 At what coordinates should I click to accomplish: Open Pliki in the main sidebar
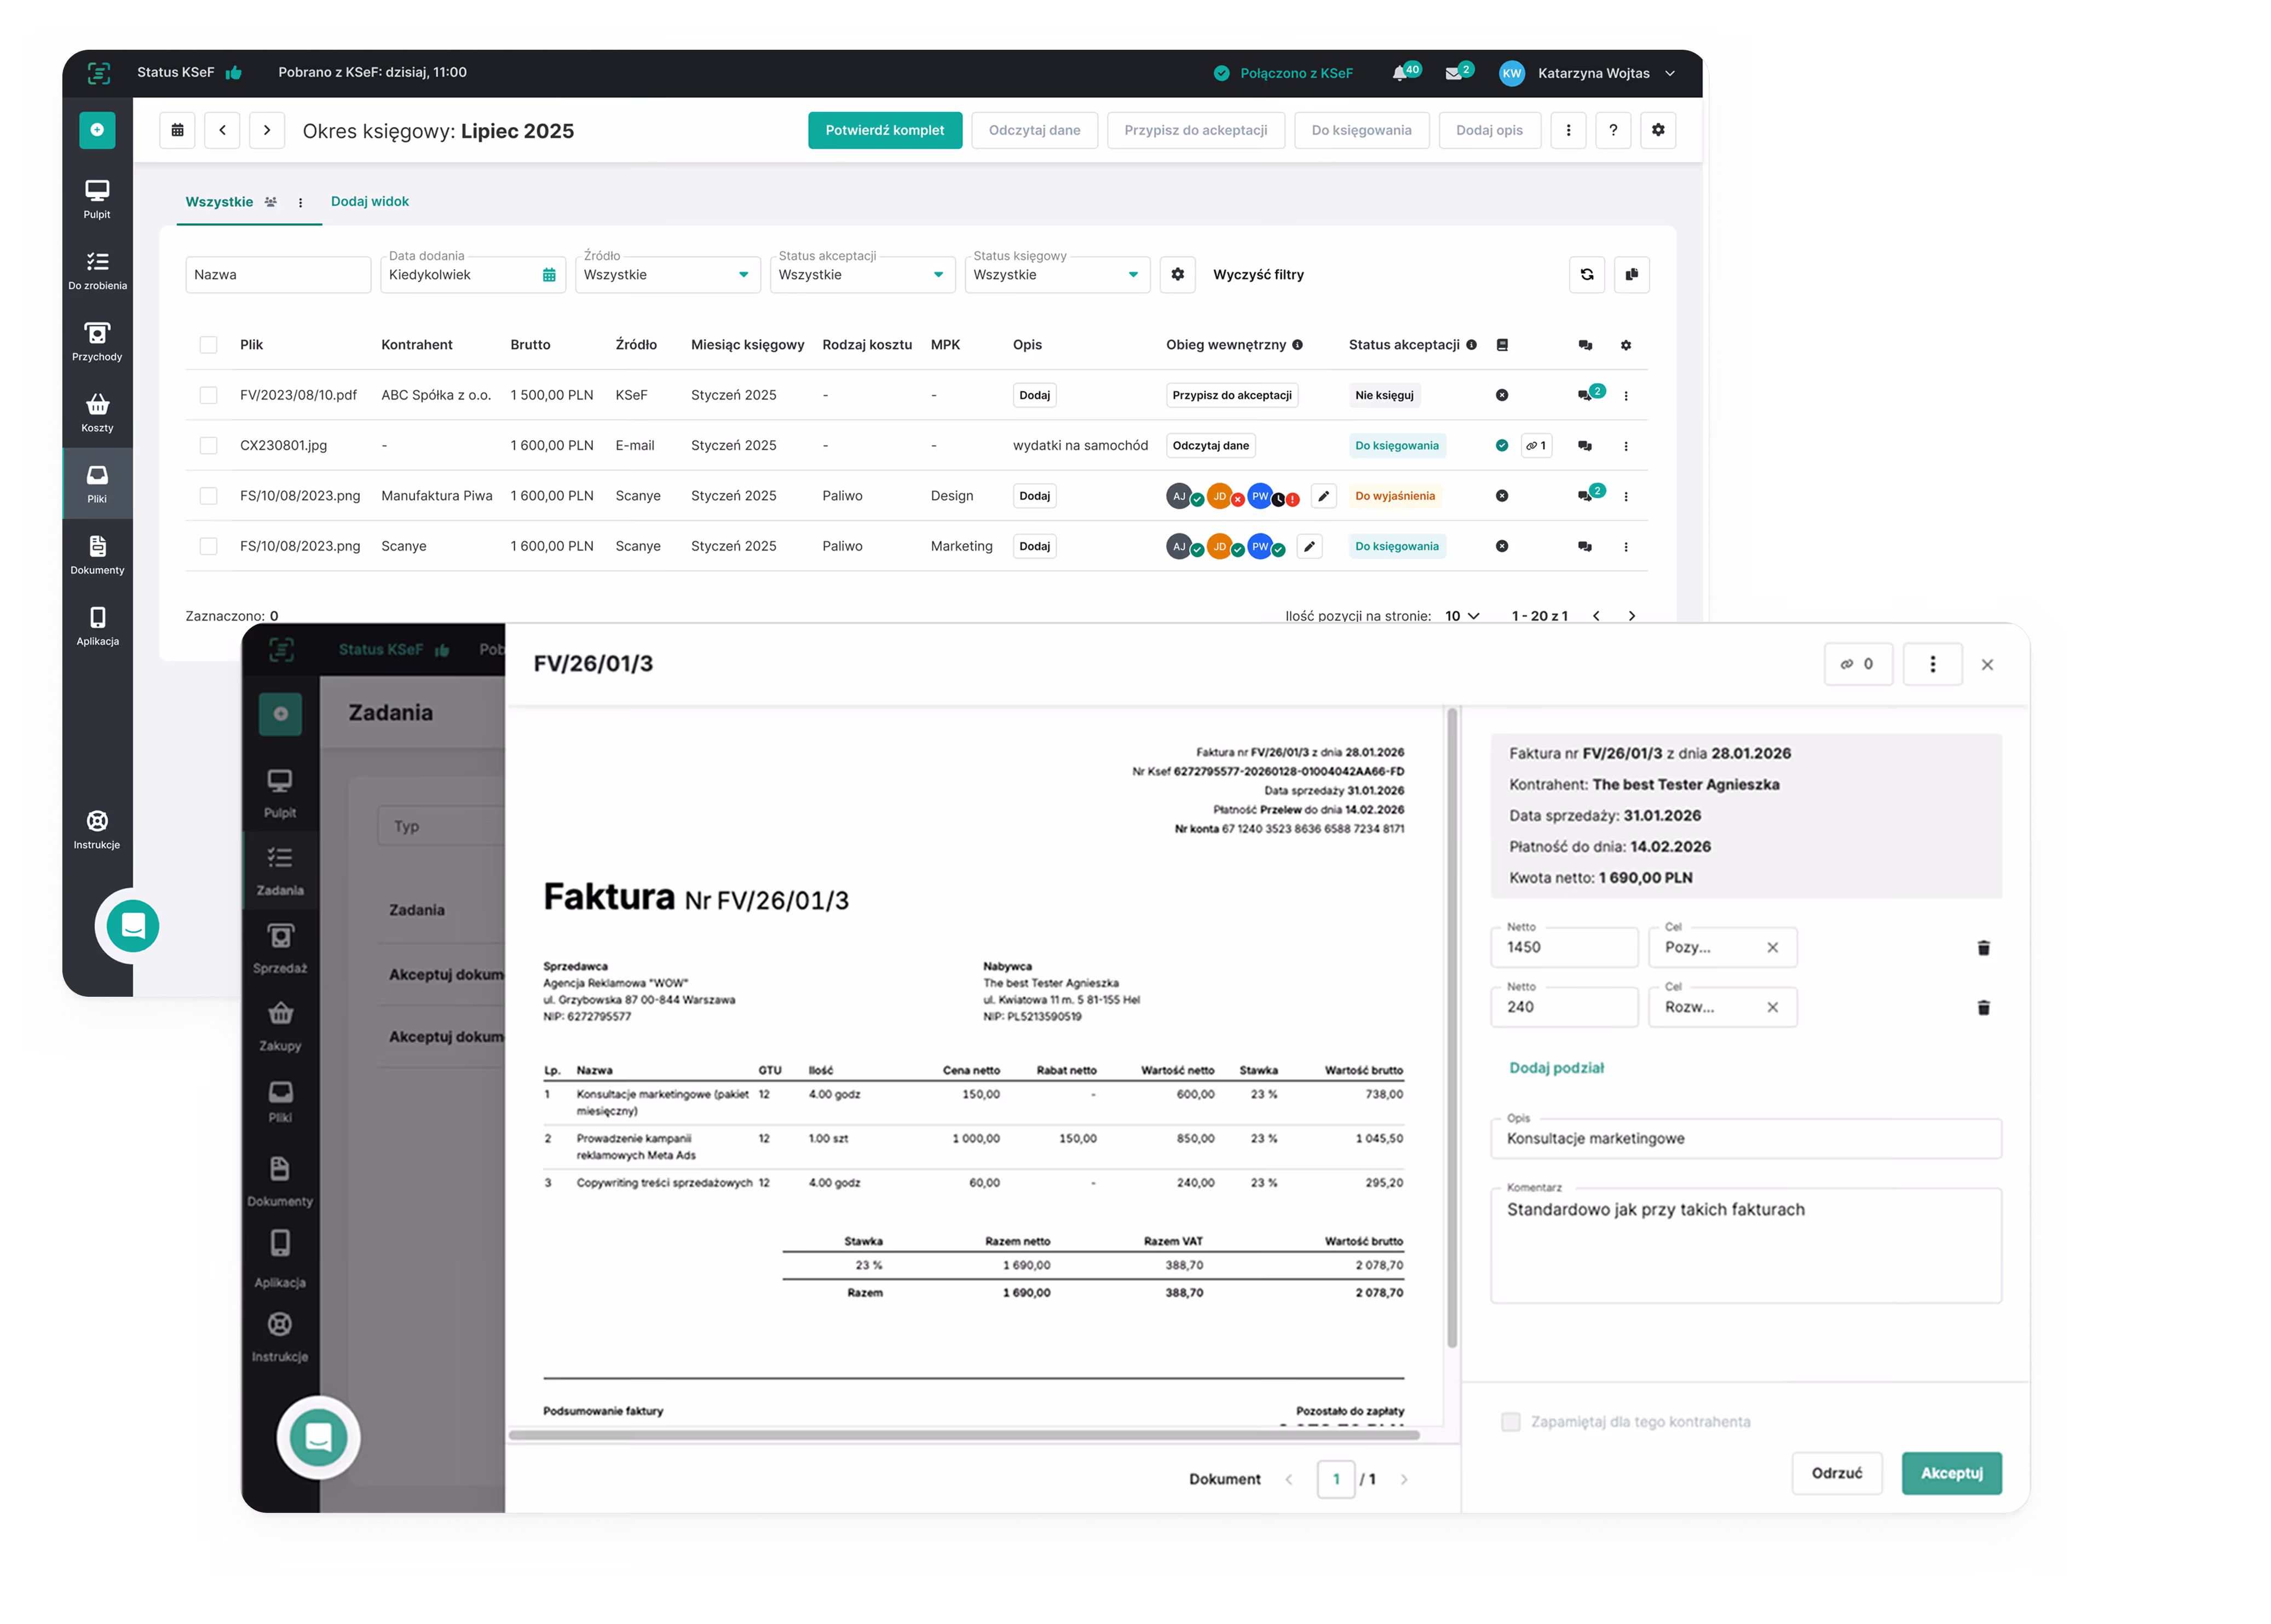tap(97, 484)
